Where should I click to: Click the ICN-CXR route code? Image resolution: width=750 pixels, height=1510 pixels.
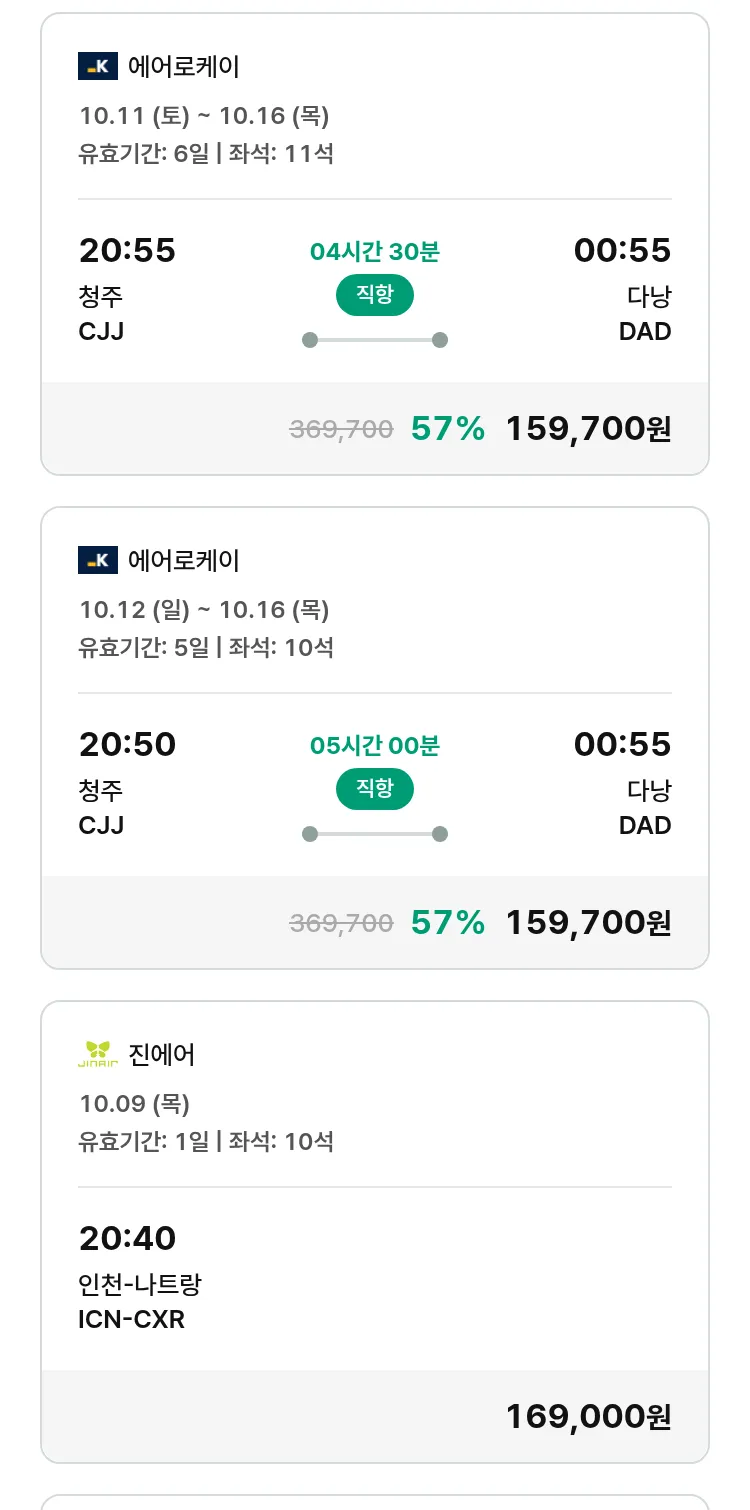pyautogui.click(x=131, y=1319)
